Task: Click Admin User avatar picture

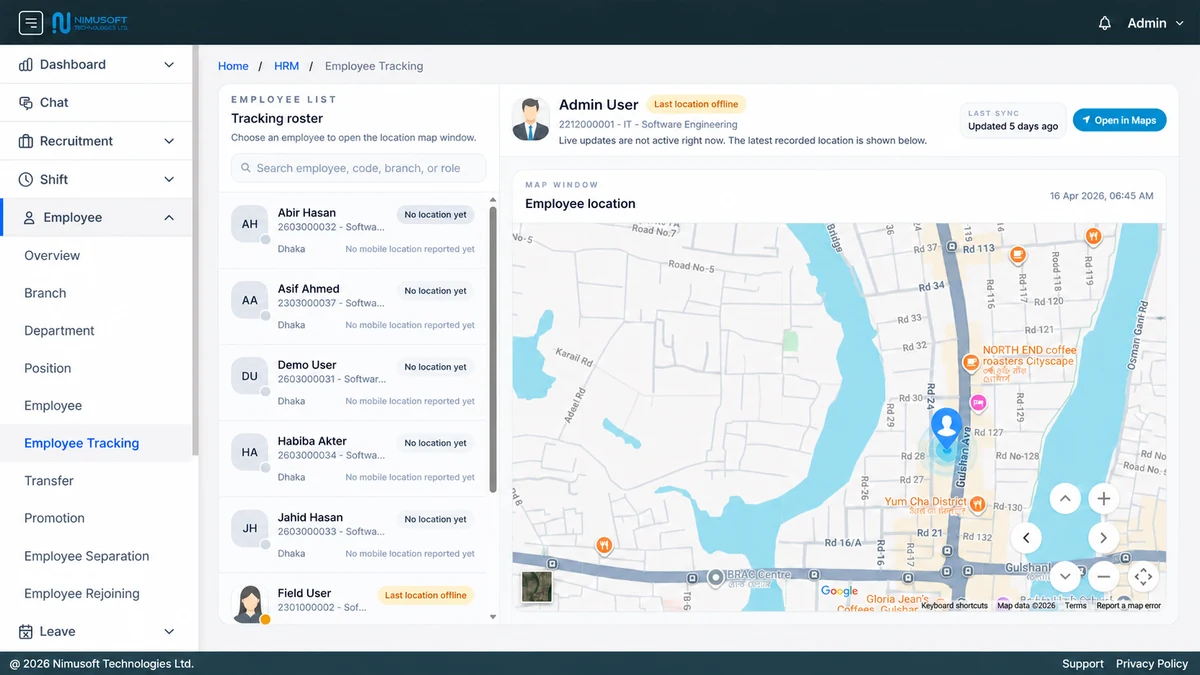Action: point(532,120)
